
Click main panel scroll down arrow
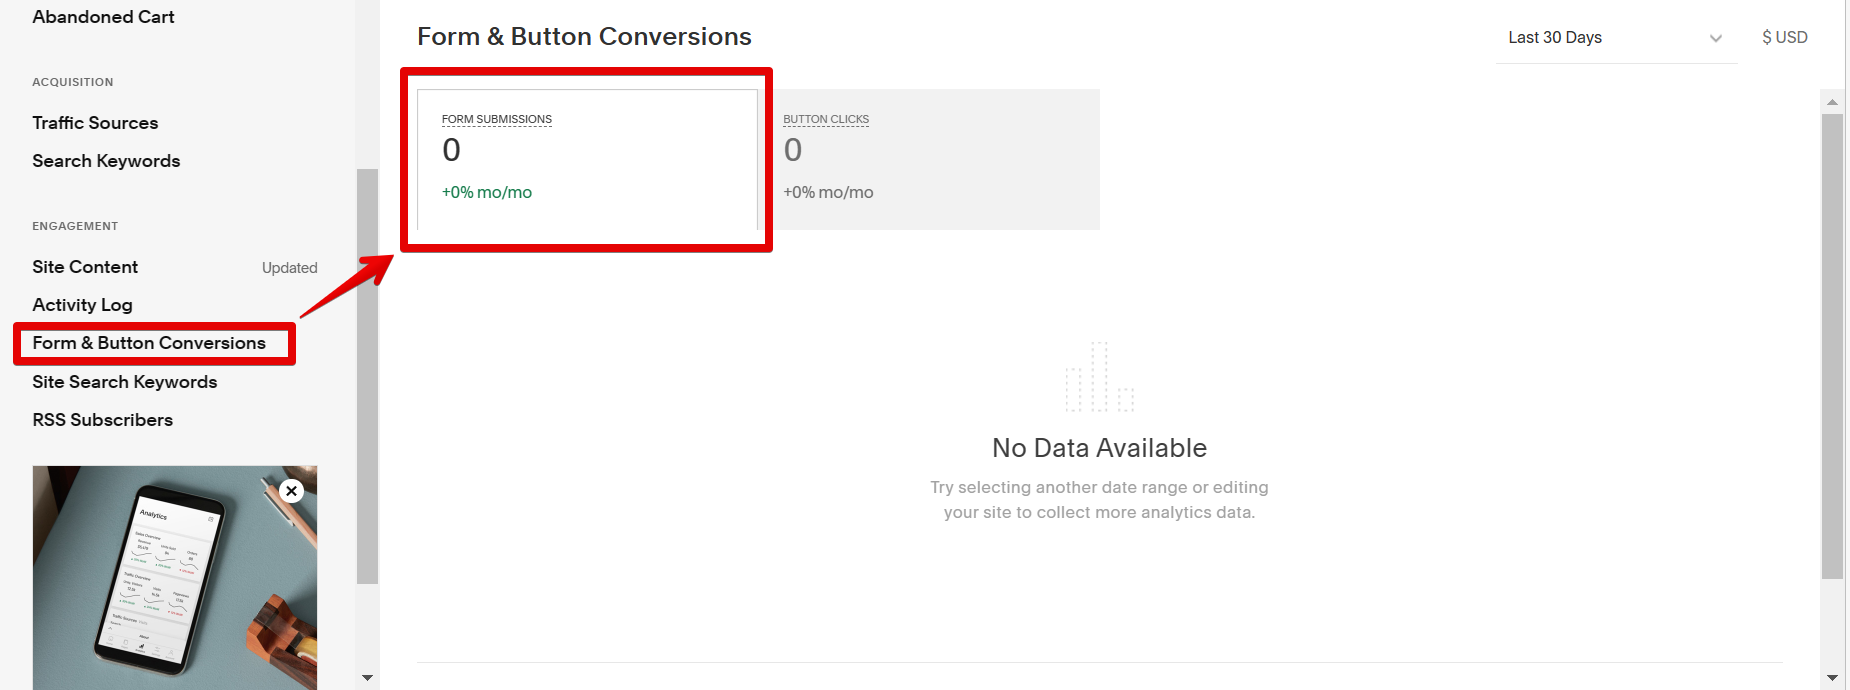1832,678
